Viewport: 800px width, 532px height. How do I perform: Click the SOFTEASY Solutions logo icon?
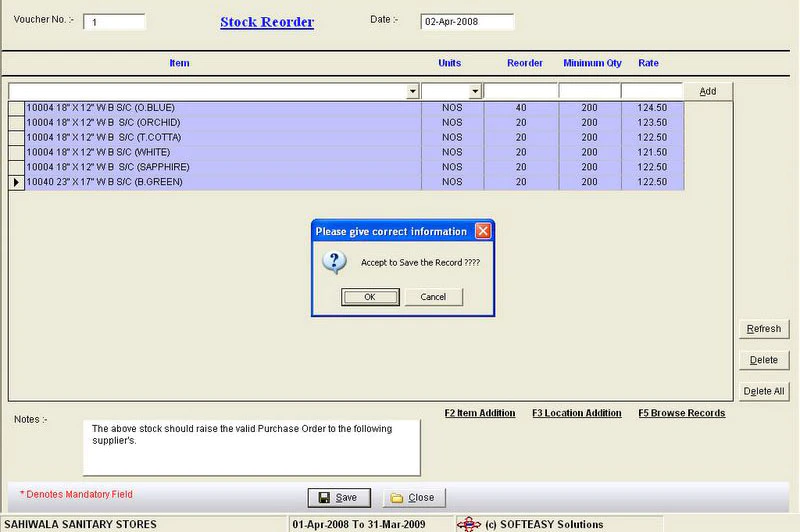(x=468, y=524)
